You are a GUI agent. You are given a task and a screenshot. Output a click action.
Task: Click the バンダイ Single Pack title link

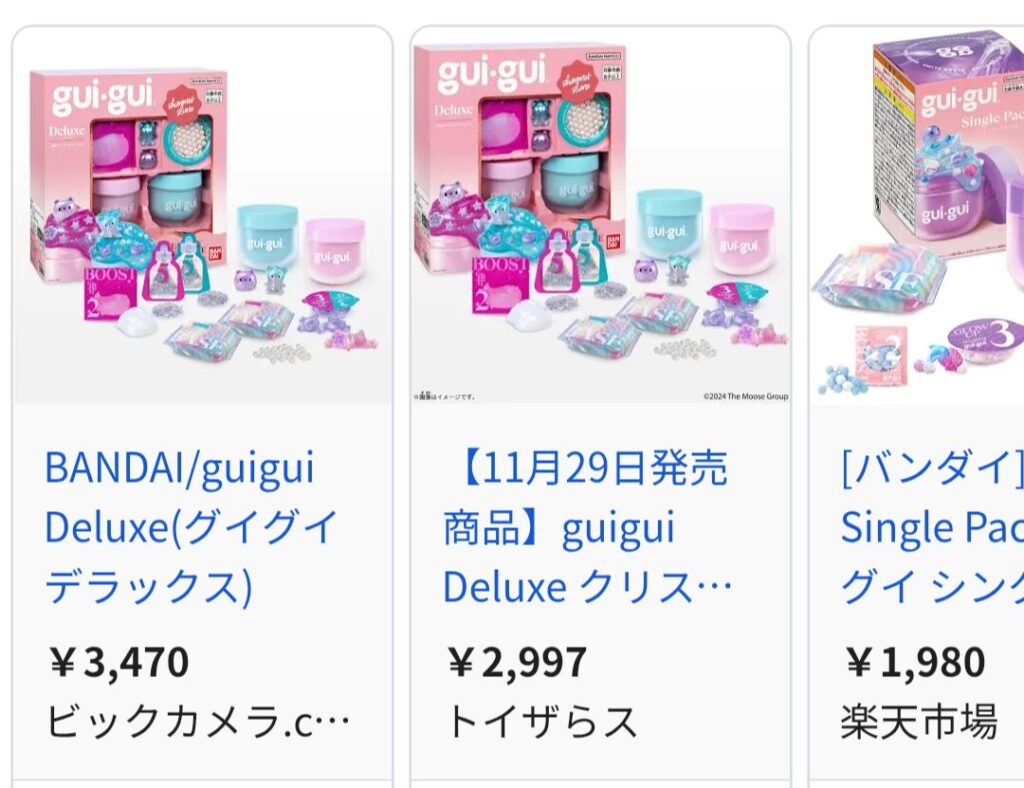pos(933,526)
